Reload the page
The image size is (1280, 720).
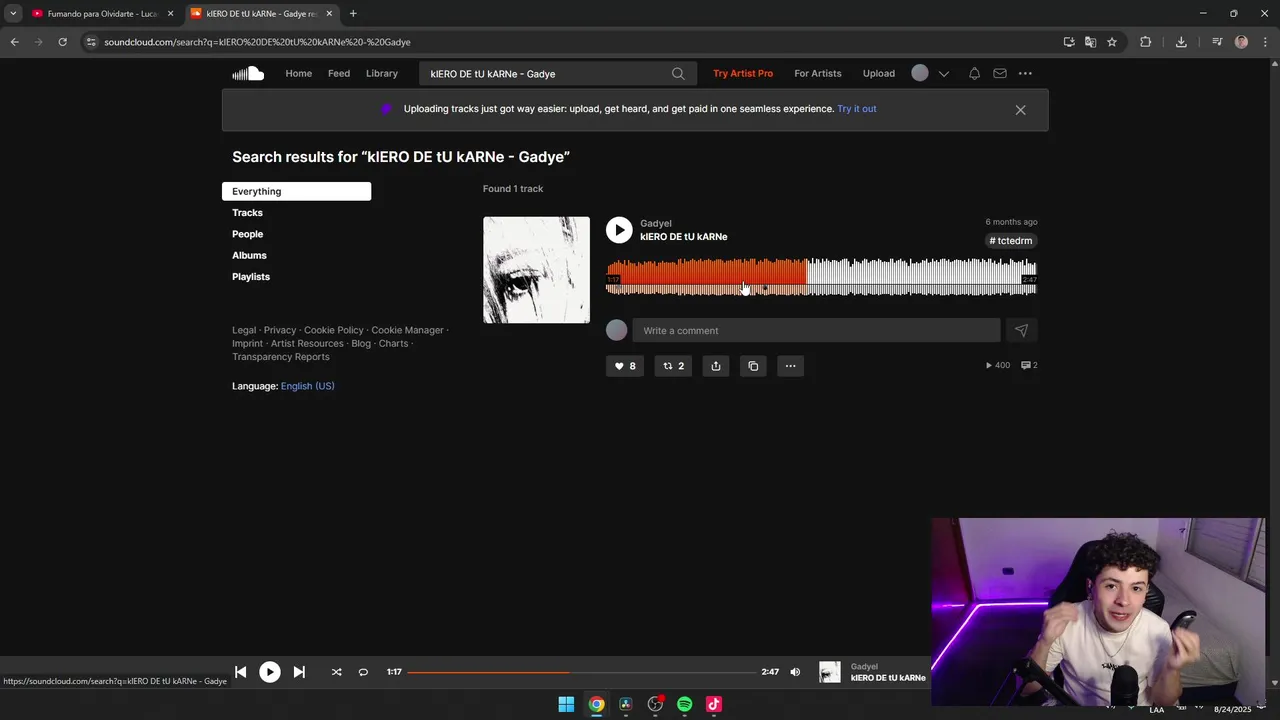(62, 42)
